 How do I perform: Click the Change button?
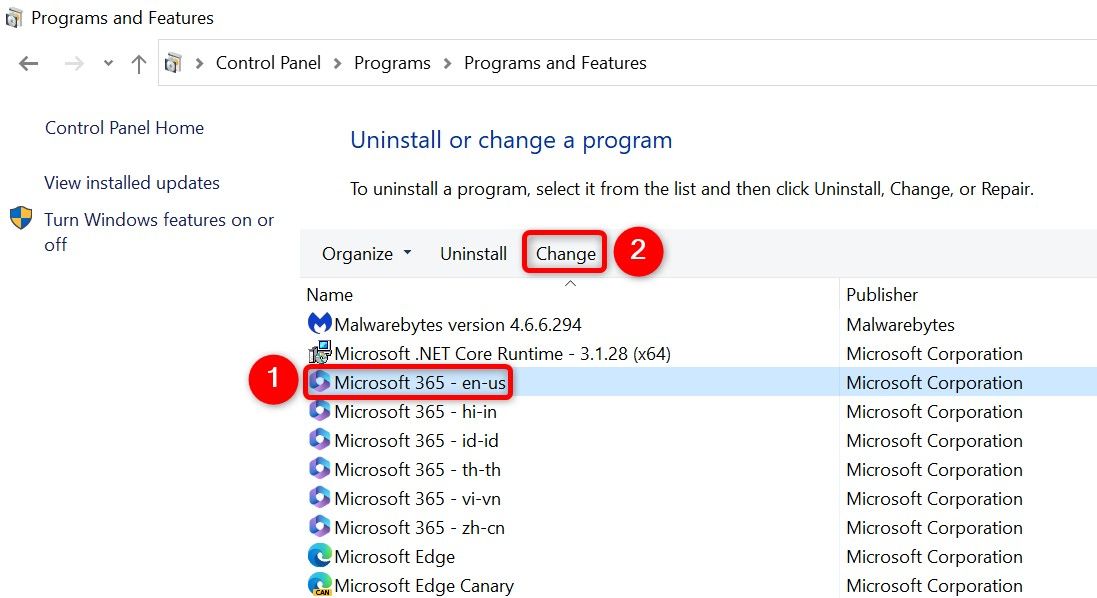tap(564, 253)
